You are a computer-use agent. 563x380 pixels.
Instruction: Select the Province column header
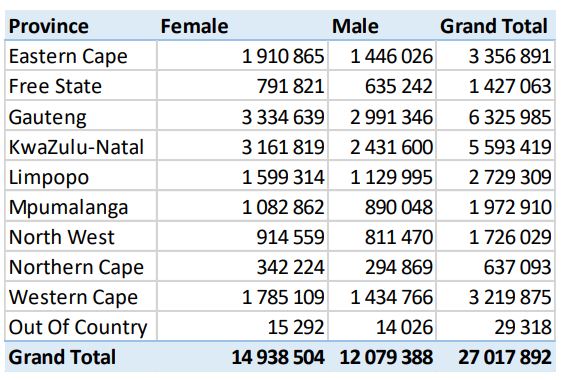point(48,26)
